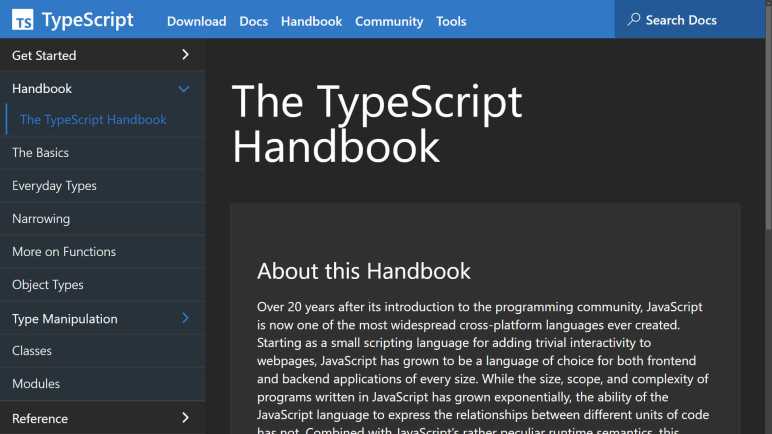
Task: Open The Basics page
Action: click(x=40, y=153)
